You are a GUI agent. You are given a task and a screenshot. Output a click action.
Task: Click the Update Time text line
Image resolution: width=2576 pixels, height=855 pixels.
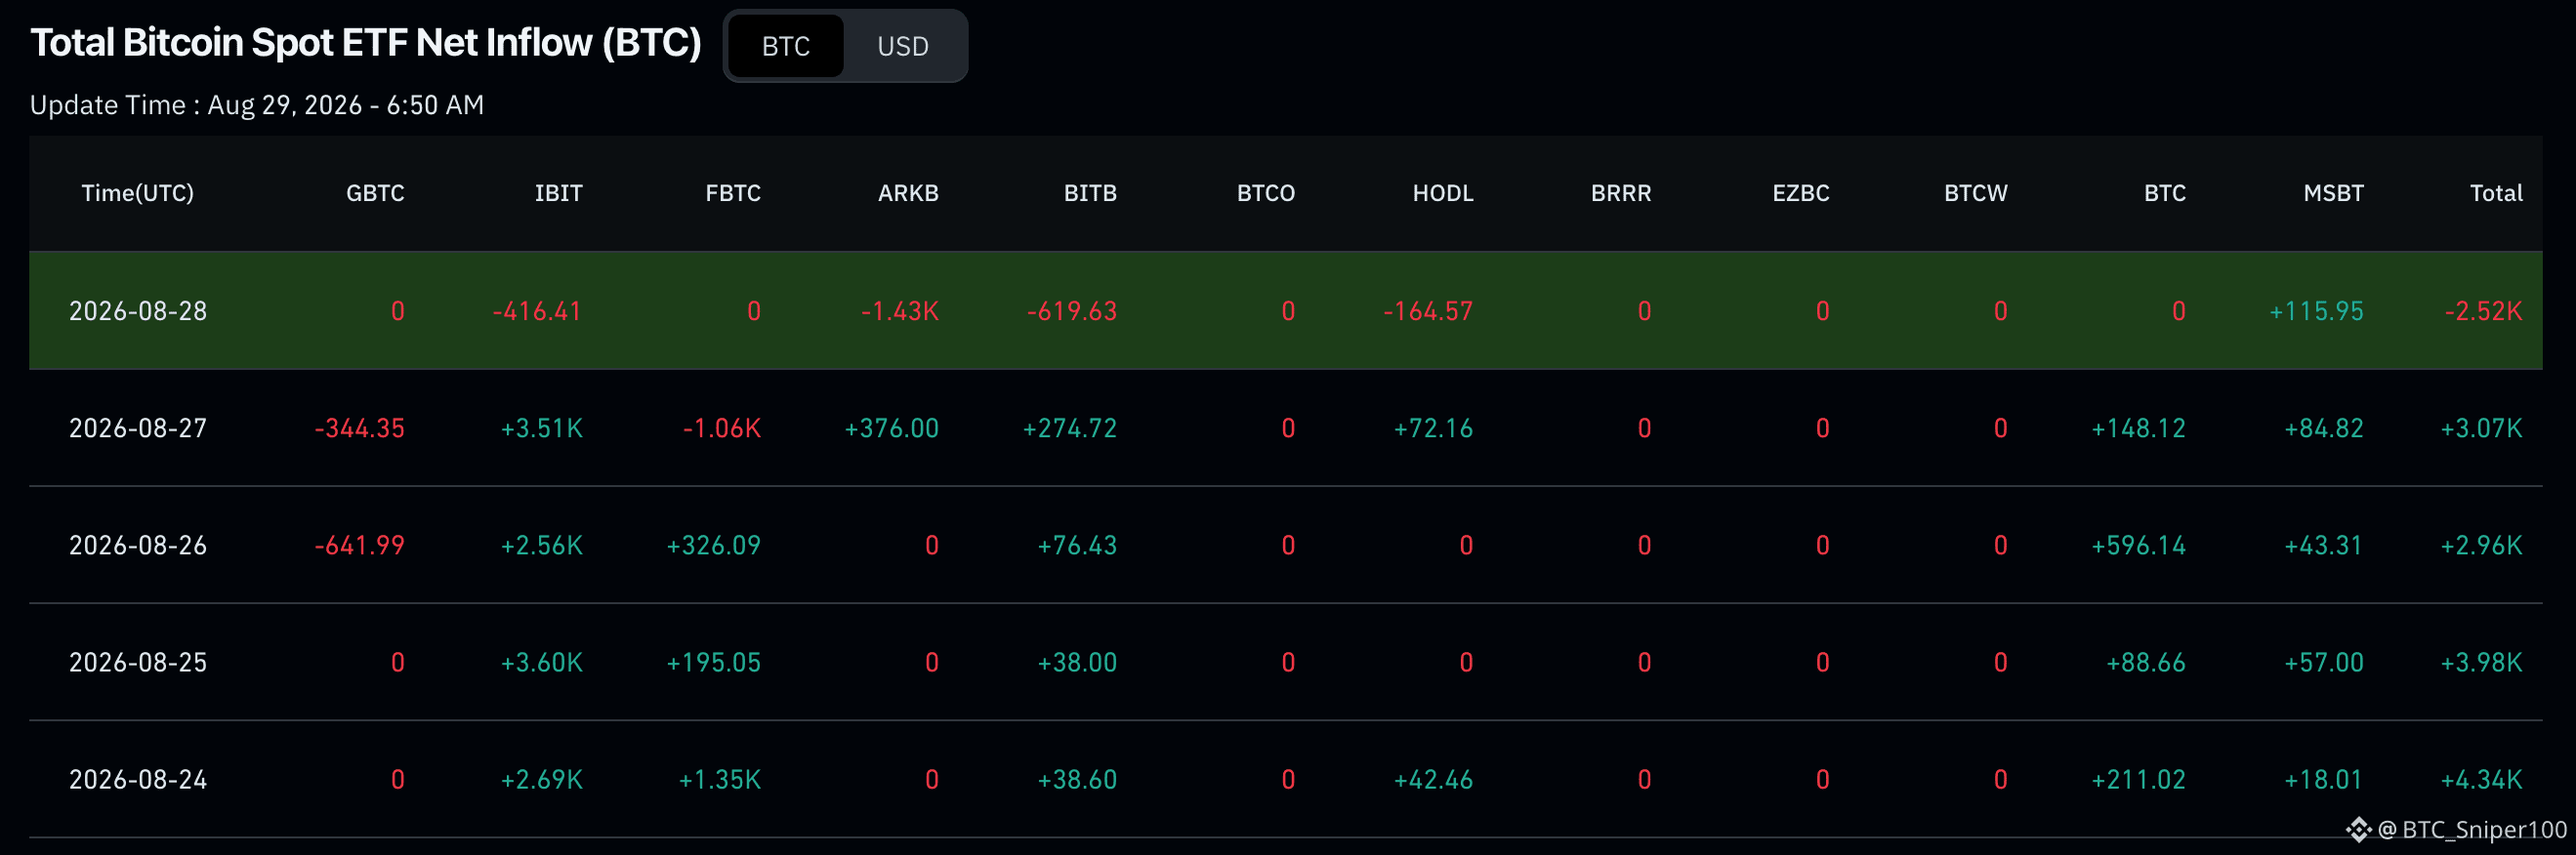pyautogui.click(x=257, y=105)
